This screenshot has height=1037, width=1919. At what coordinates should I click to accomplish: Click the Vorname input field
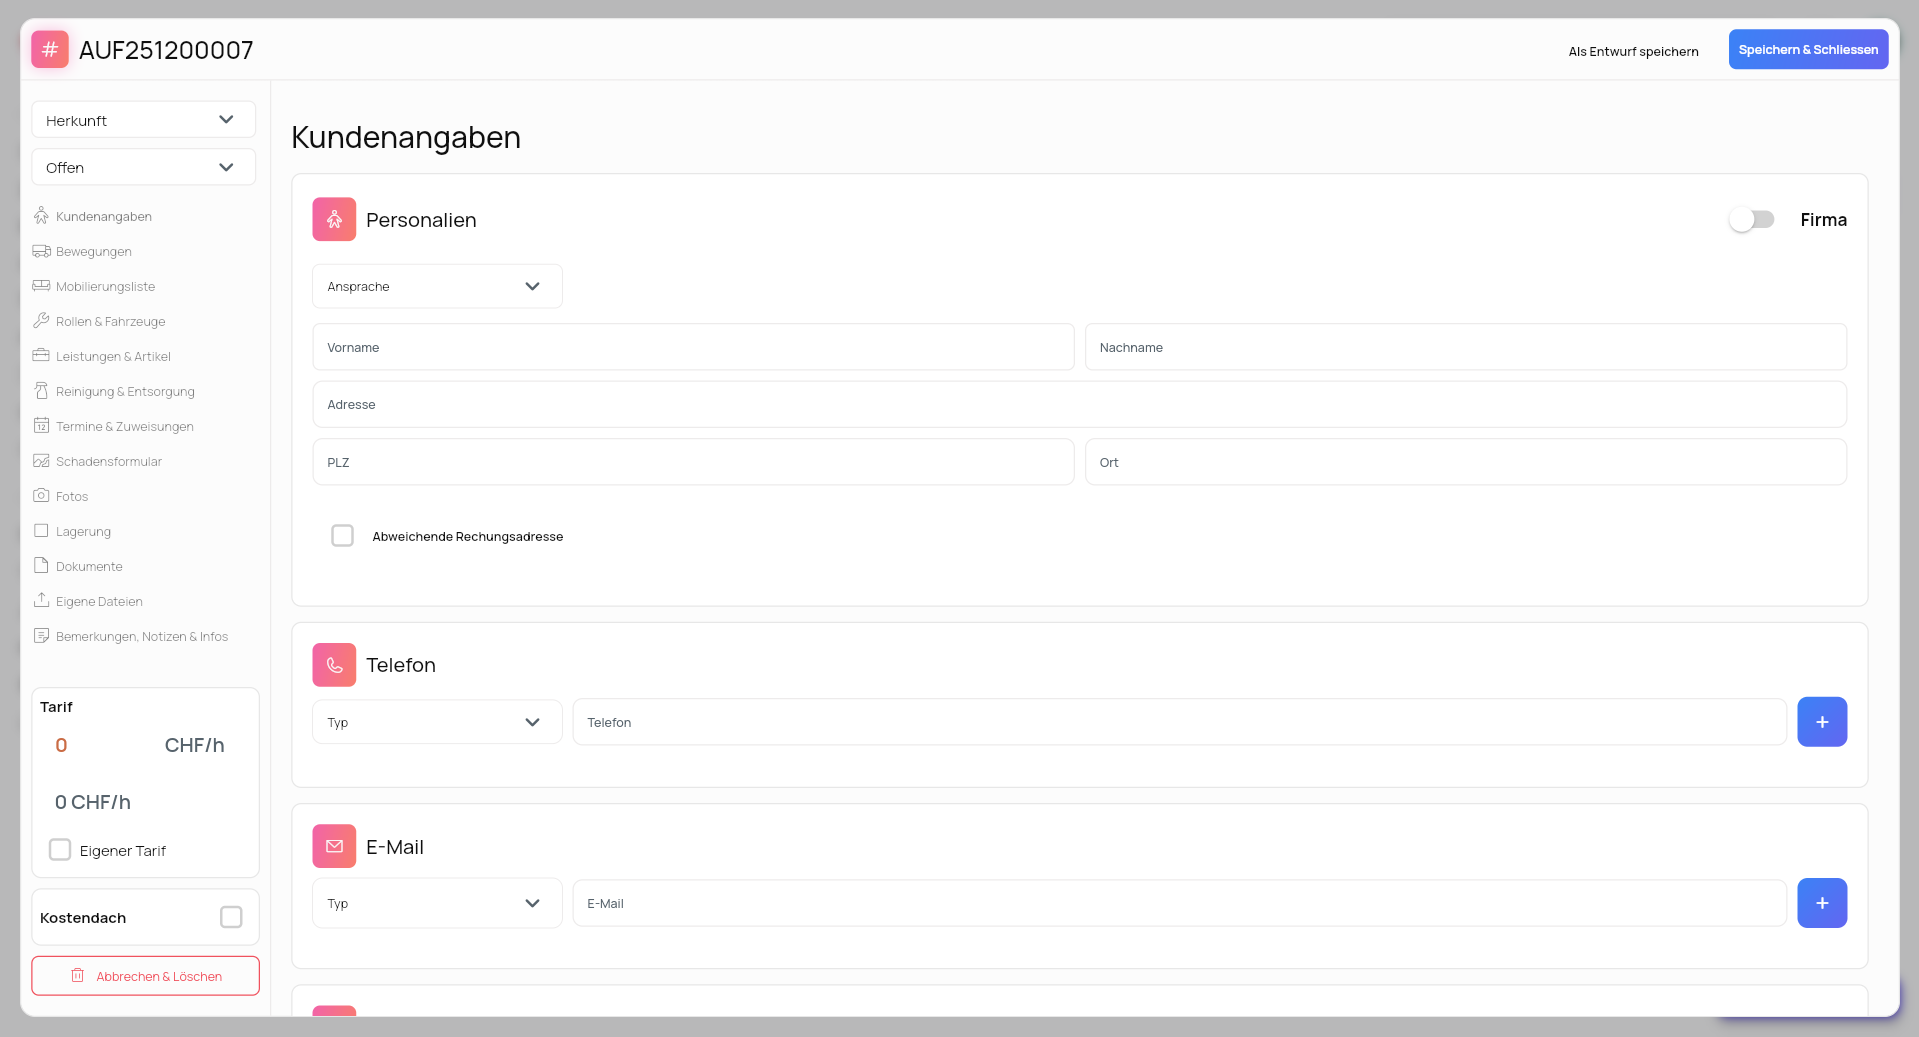point(693,347)
